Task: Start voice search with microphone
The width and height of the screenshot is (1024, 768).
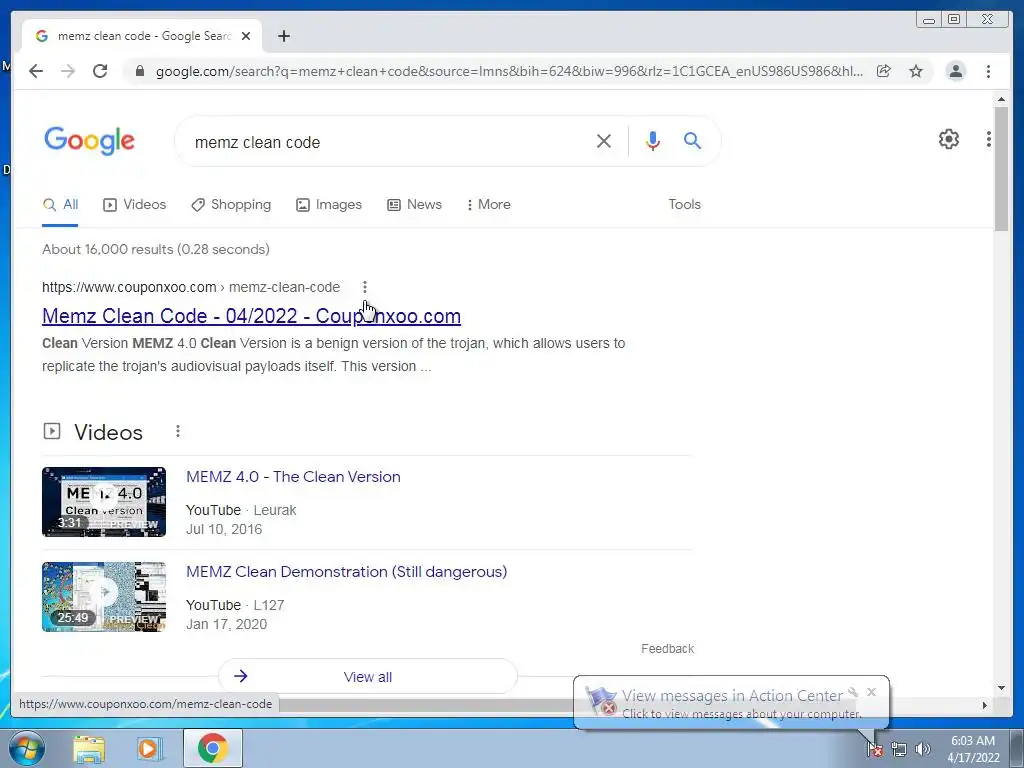Action: 652,141
